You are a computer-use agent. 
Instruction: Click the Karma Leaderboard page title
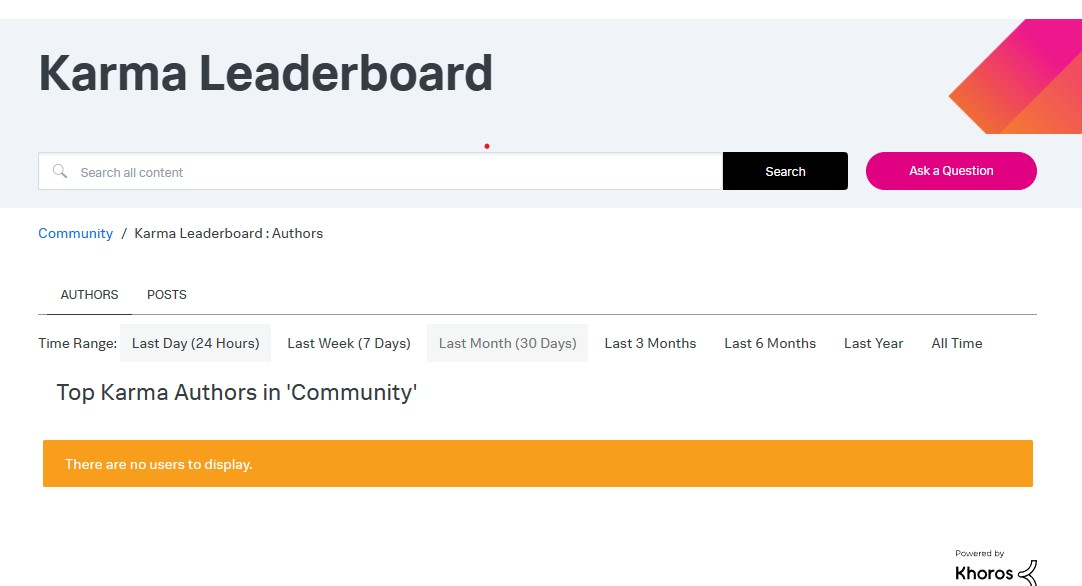click(265, 73)
